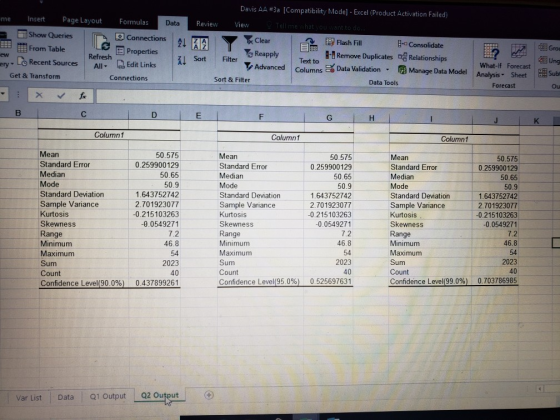The width and height of the screenshot is (560, 420).
Task: Select the Q2 Output sheet tab
Action: 160,395
